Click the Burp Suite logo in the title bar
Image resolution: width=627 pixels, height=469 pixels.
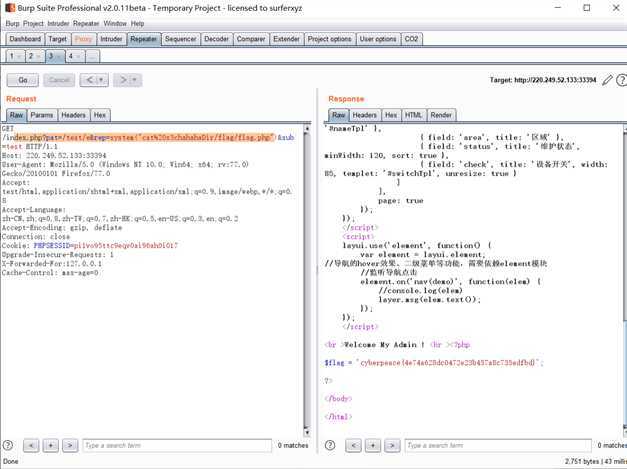pyautogui.click(x=10, y=8)
